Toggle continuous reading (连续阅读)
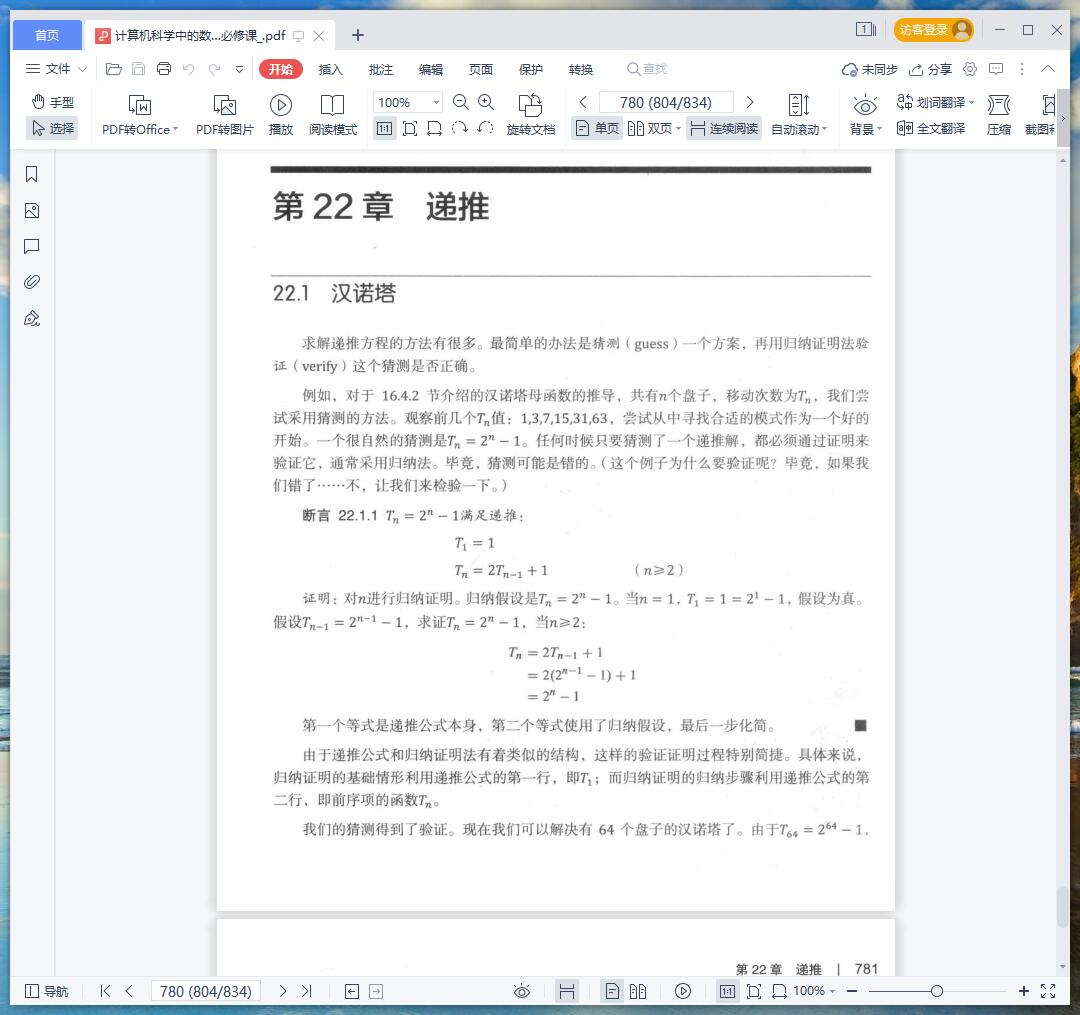The image size is (1080, 1015). [x=724, y=129]
